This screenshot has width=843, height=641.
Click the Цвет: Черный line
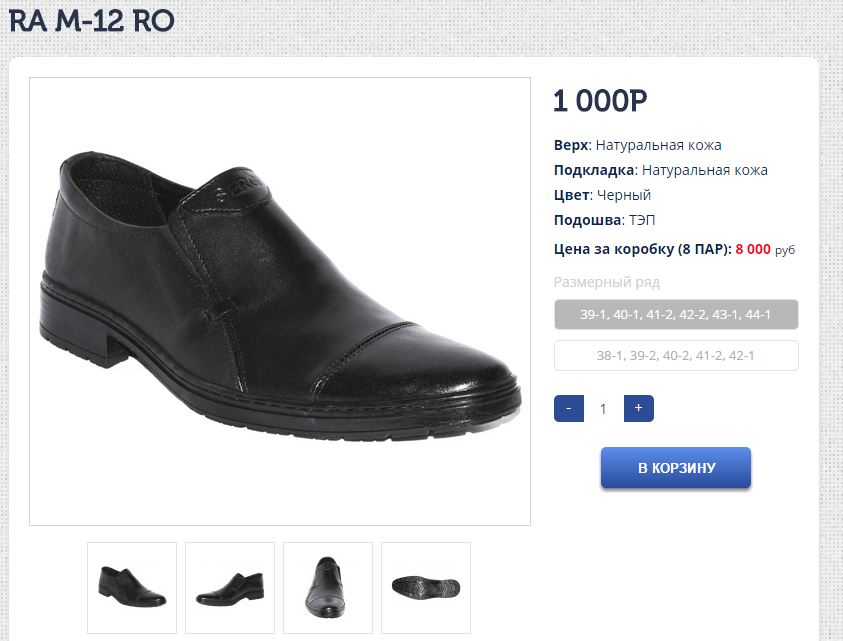(602, 195)
